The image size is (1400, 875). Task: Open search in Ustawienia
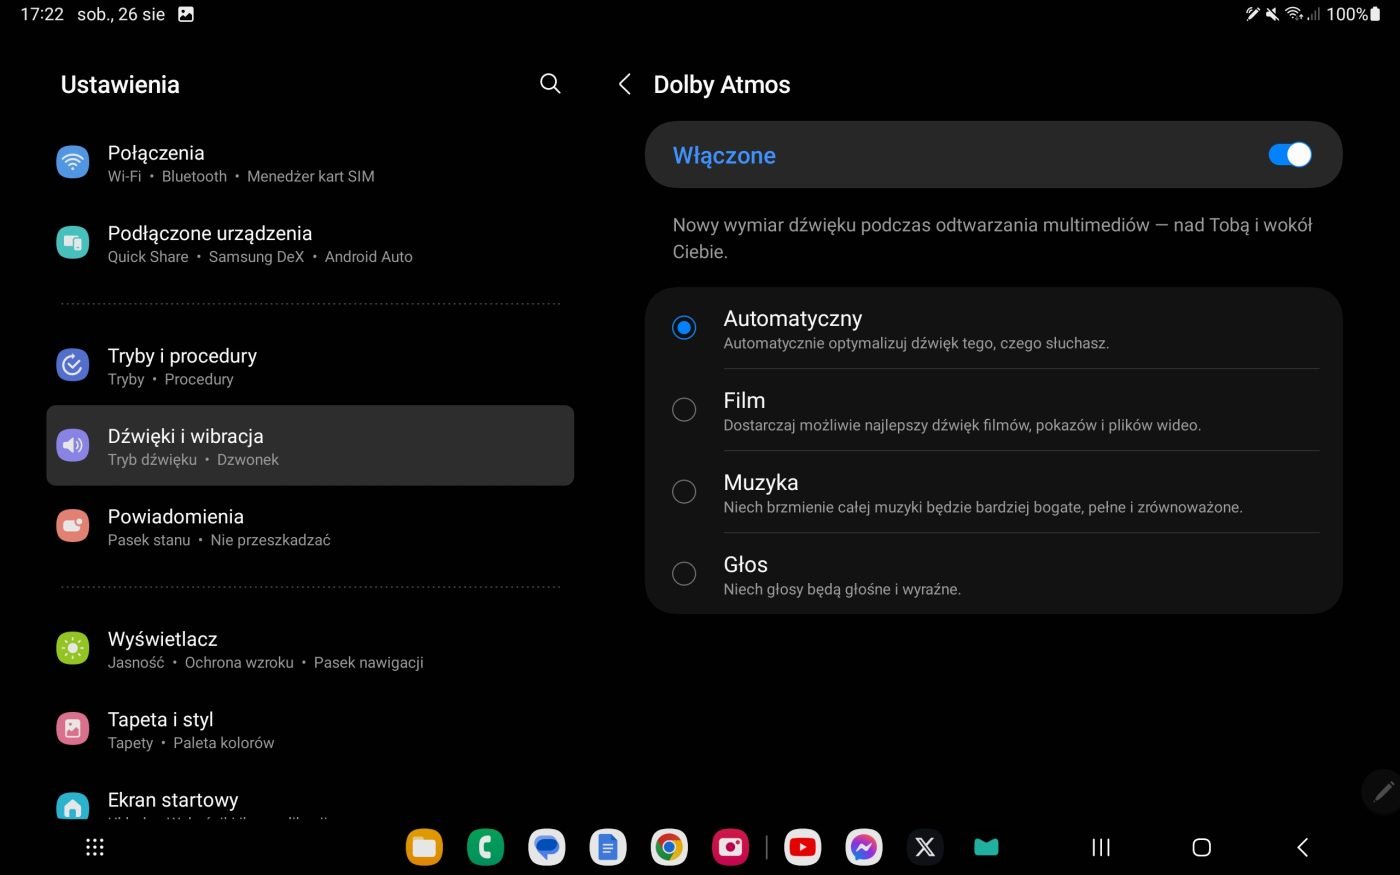550,84
